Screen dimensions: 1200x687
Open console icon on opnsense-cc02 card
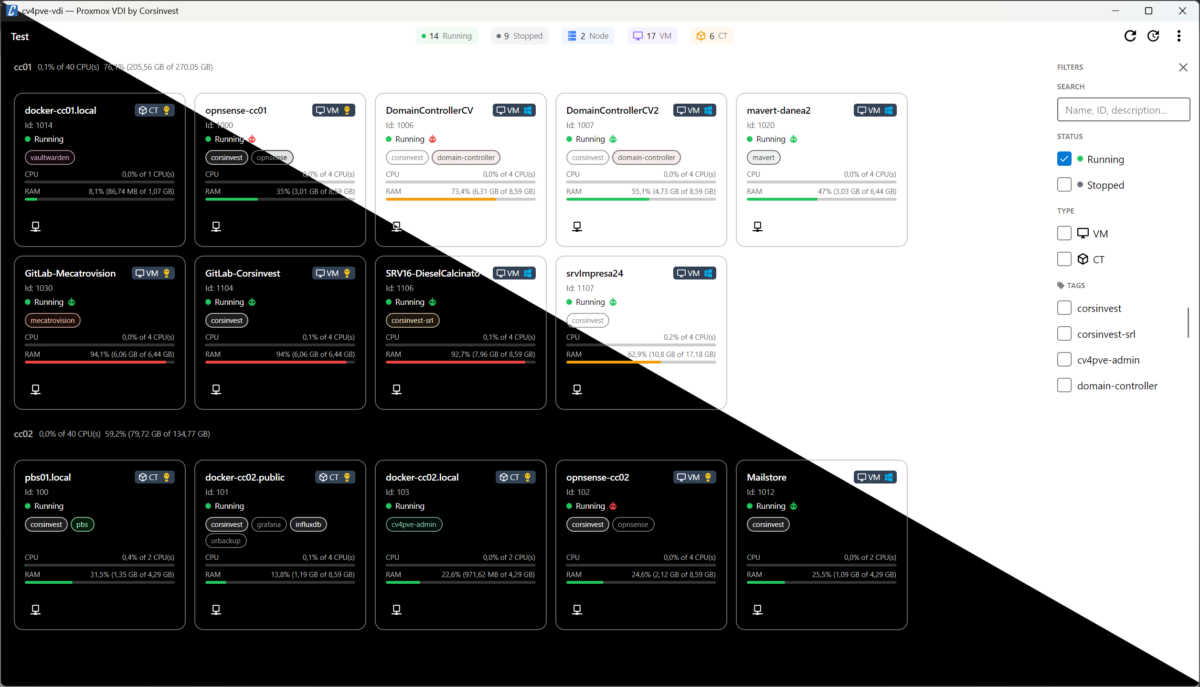[577, 609]
